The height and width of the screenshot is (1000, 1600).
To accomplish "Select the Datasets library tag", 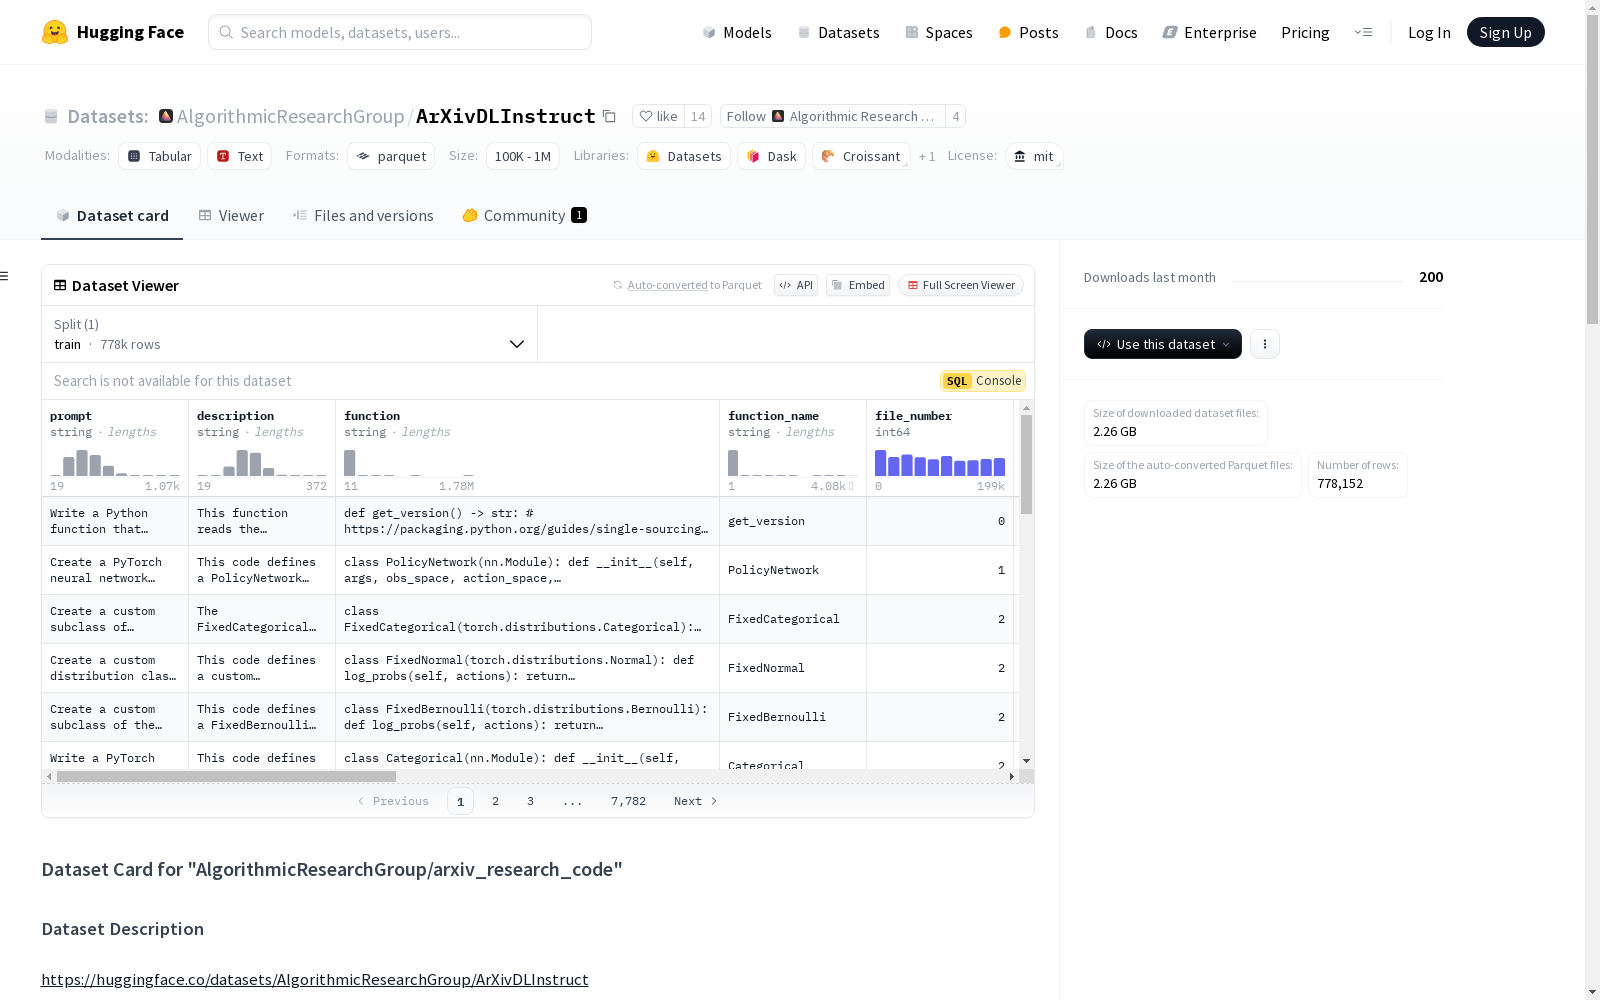I will pyautogui.click(x=684, y=156).
